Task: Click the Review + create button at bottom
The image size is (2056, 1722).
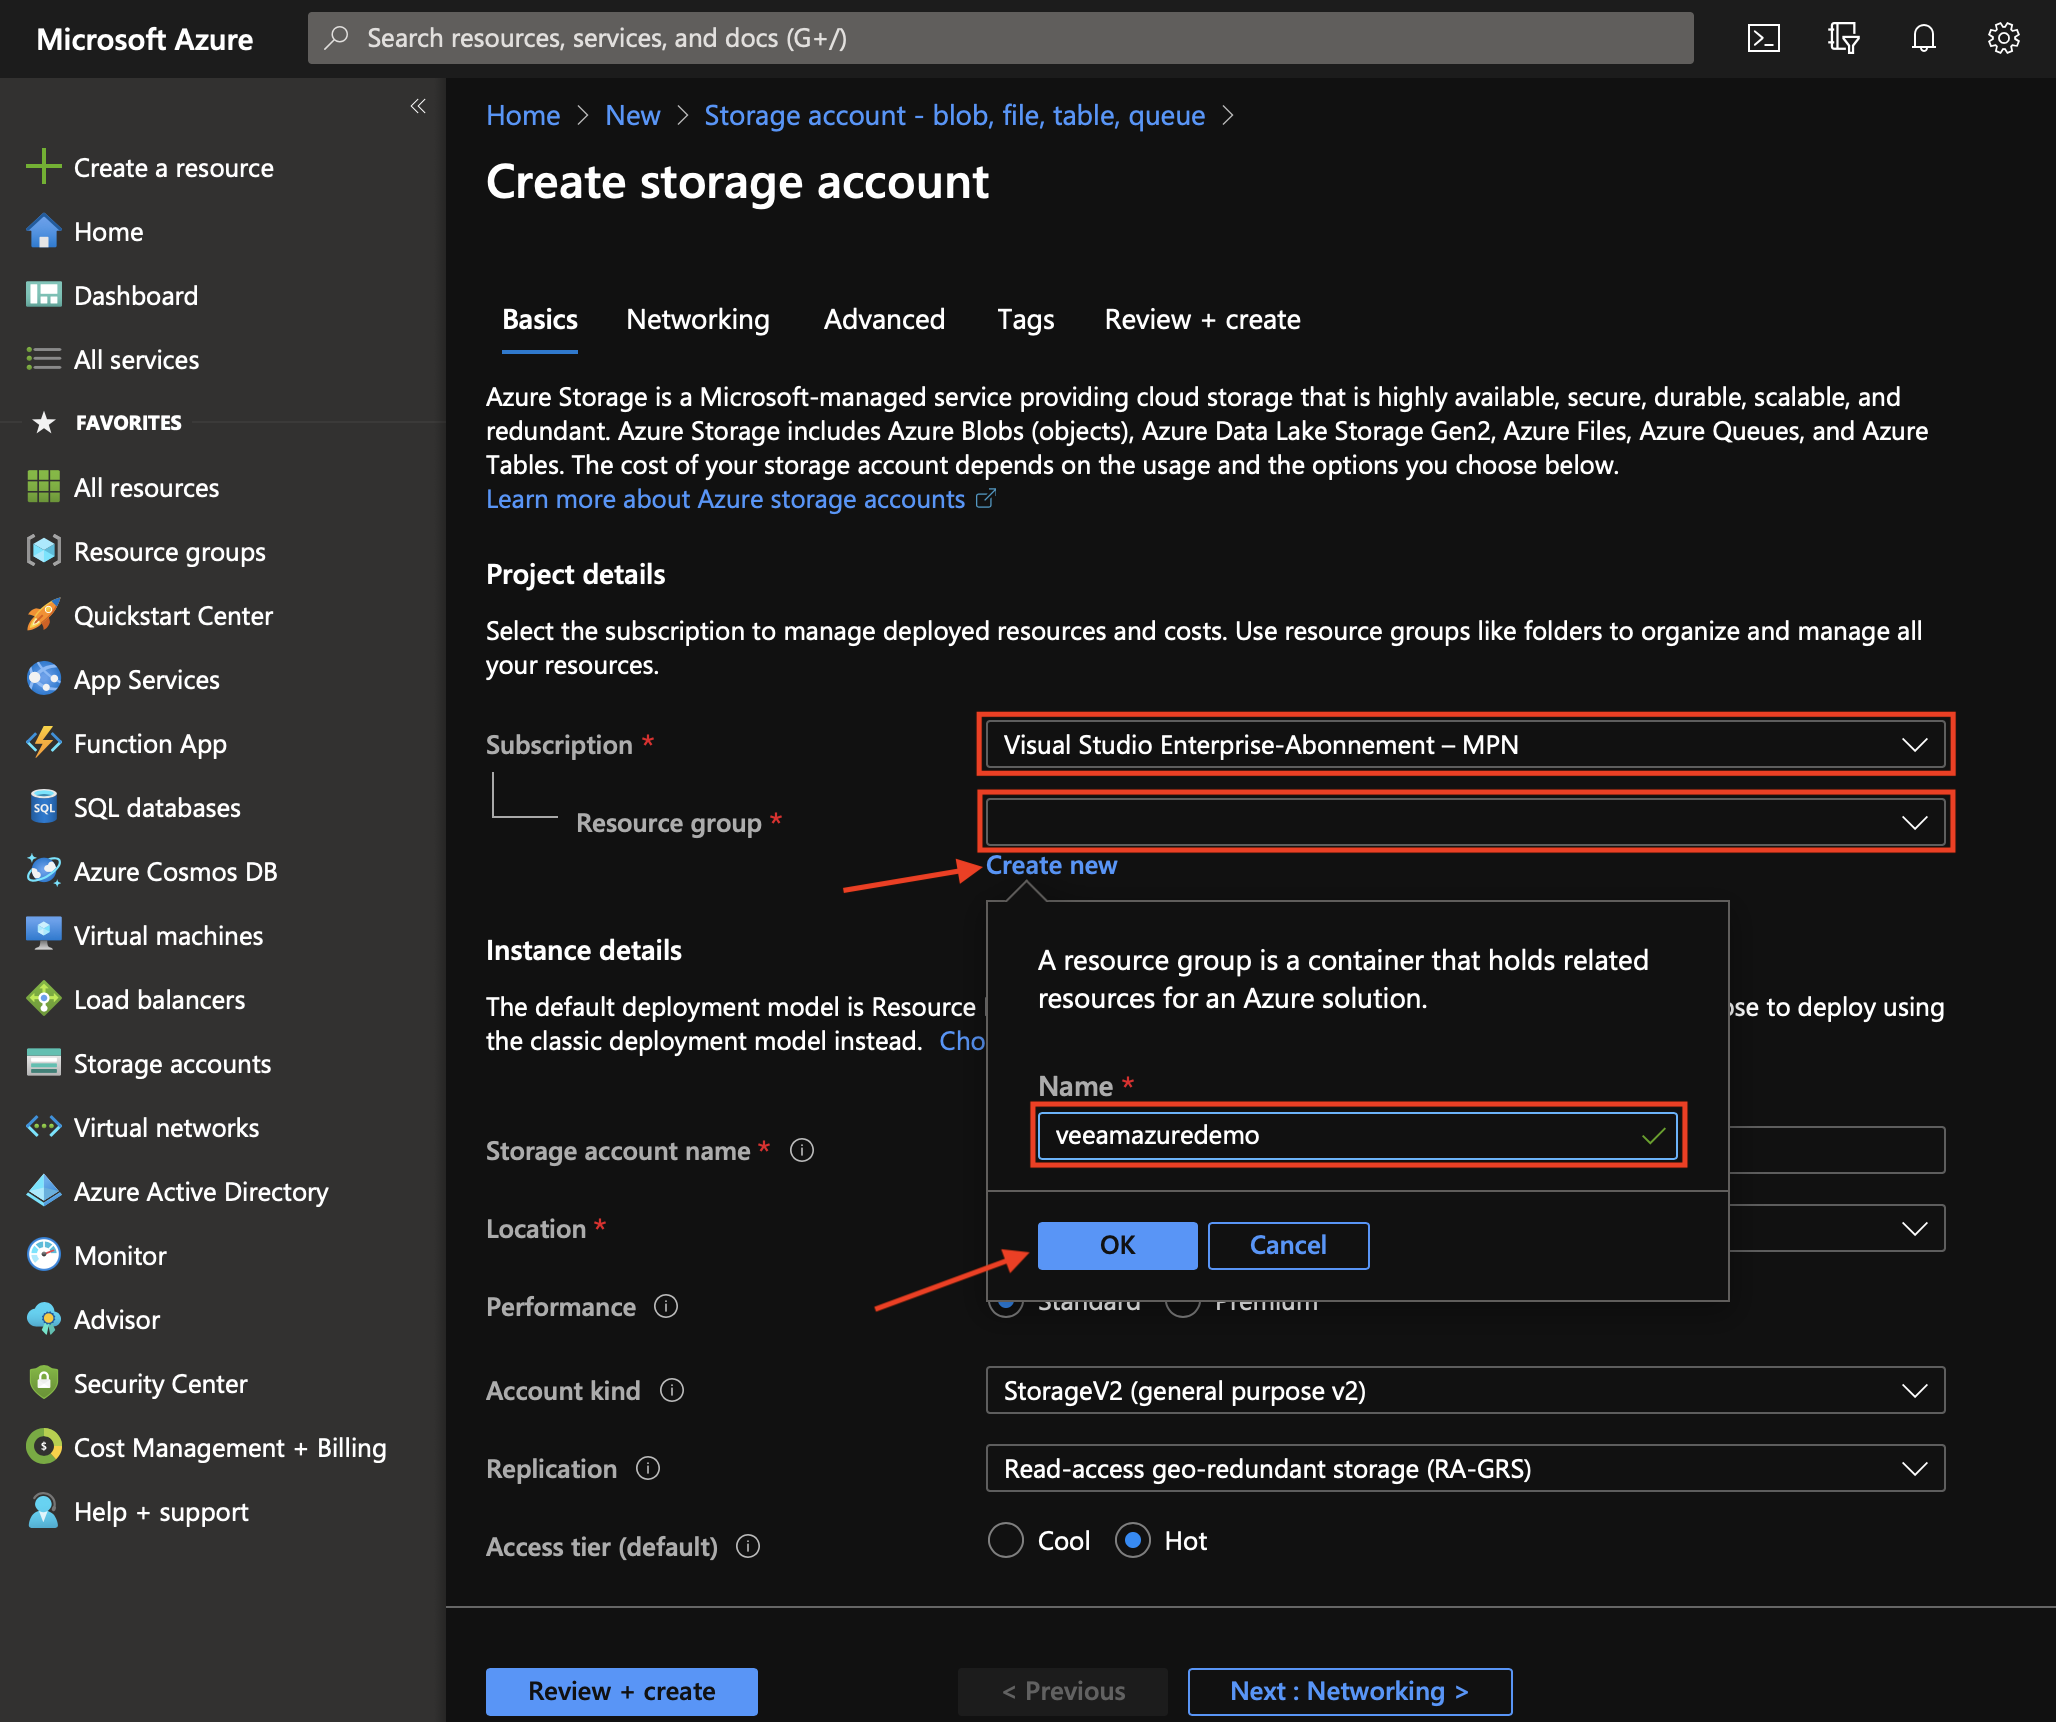Action: click(621, 1691)
